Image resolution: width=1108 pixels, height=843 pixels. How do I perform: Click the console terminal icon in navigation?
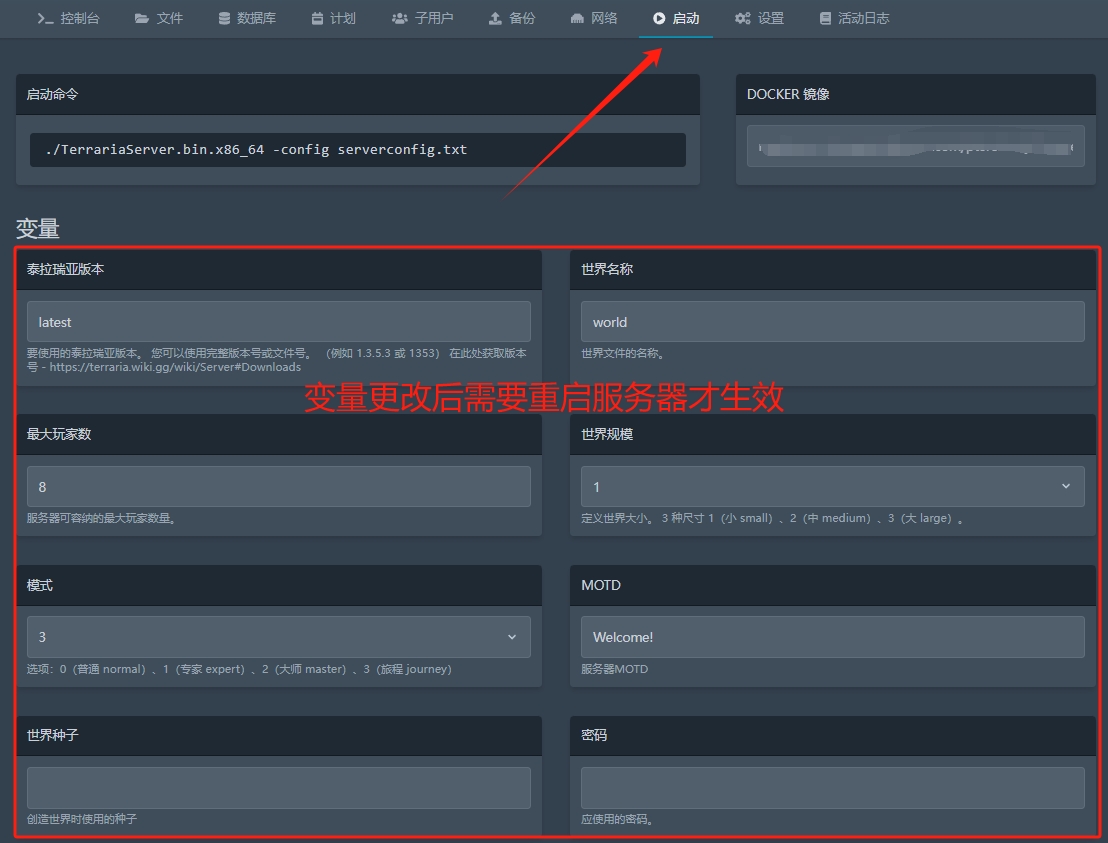(44, 18)
